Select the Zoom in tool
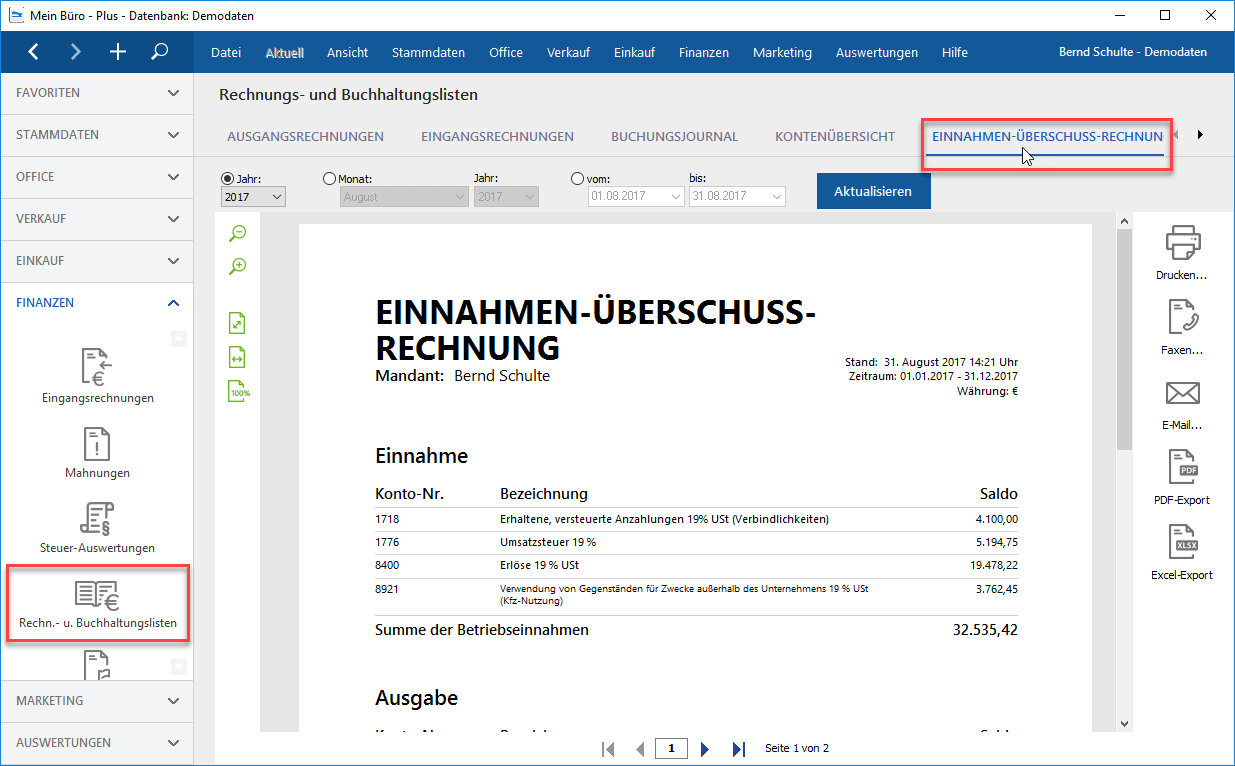 point(237,266)
